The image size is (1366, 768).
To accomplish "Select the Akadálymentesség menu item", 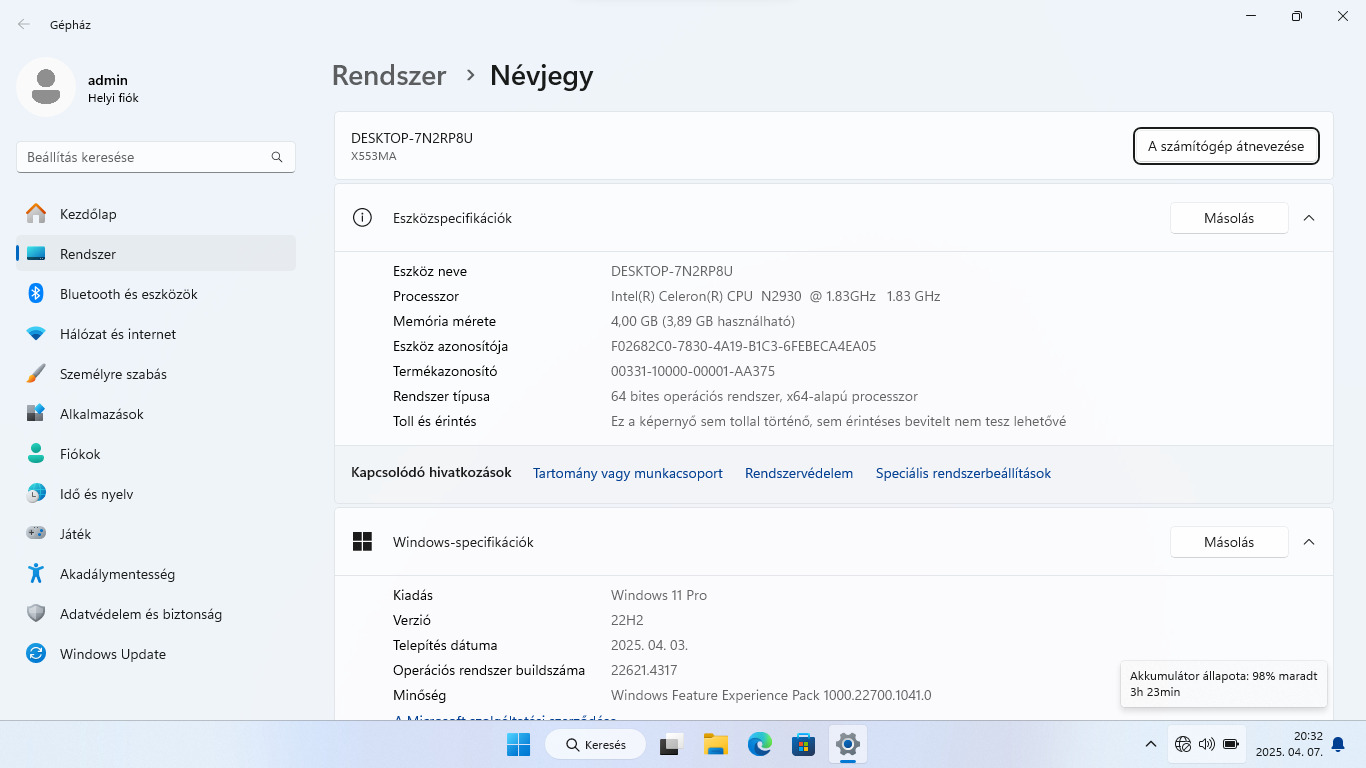I will 156,574.
